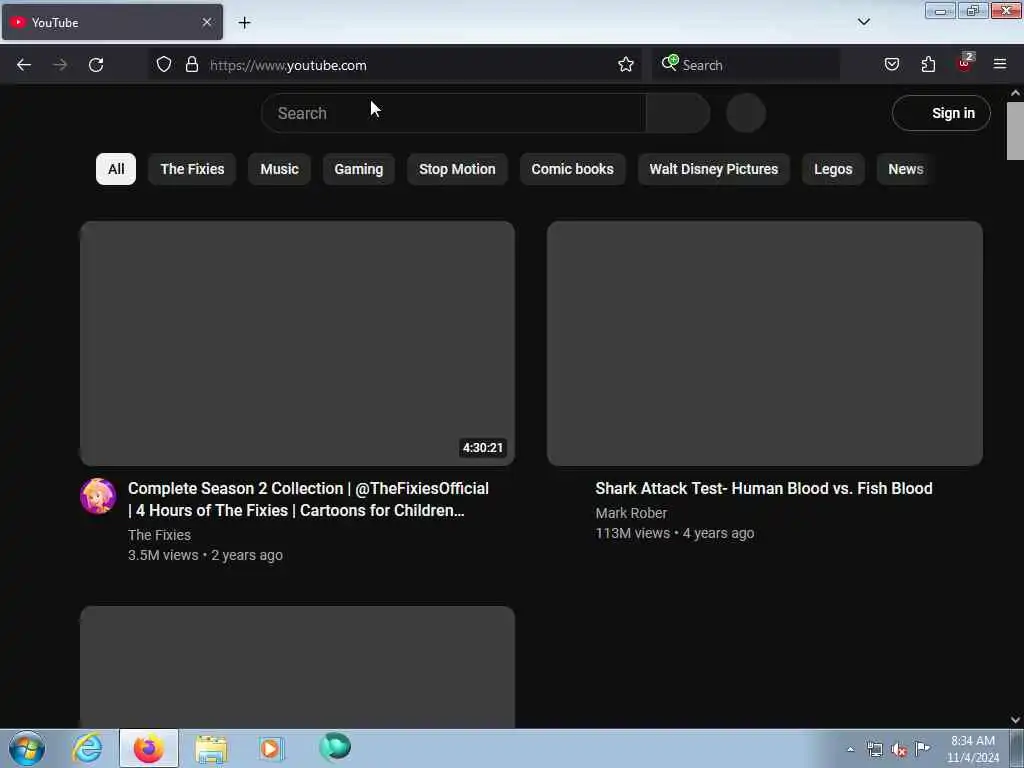Click the Firefox taskbar icon

[148, 748]
